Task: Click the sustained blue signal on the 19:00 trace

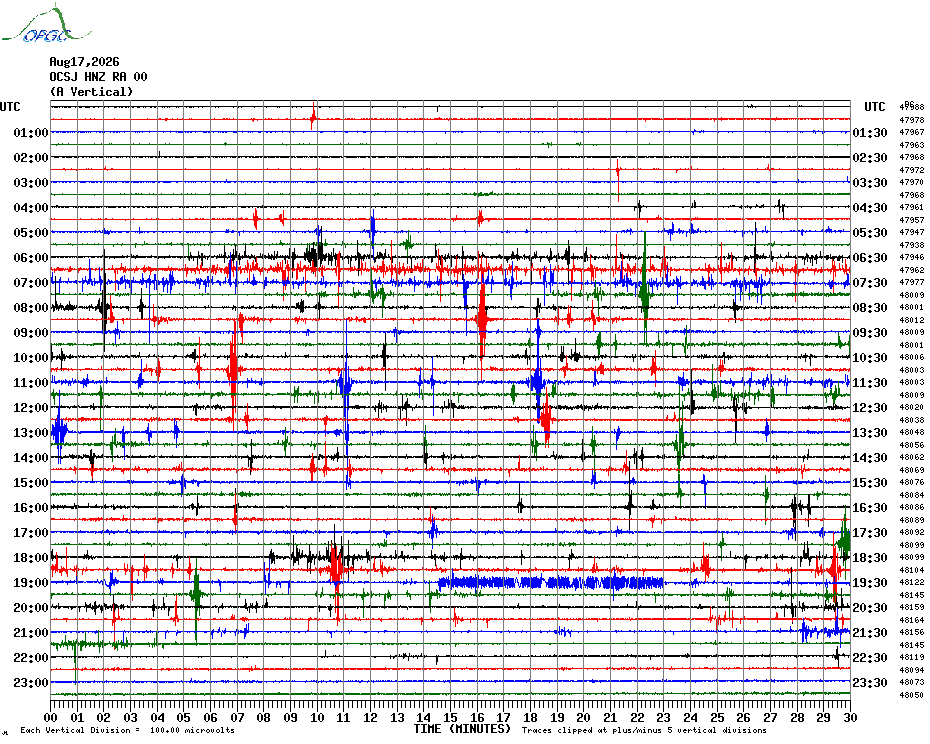Action: pos(550,583)
